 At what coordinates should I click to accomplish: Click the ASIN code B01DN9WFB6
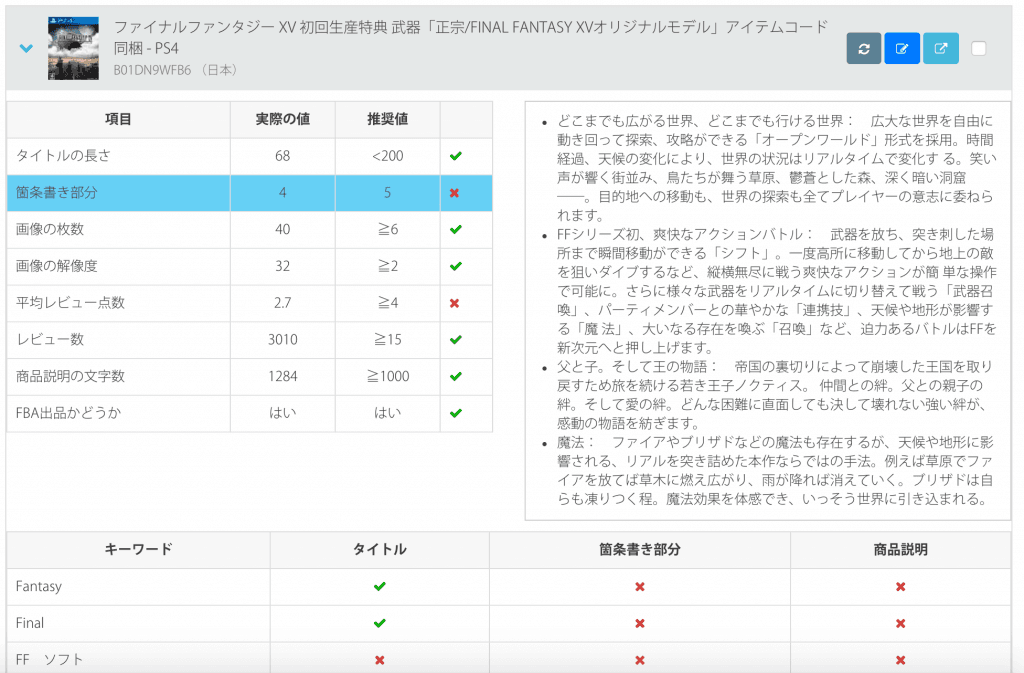(x=152, y=70)
